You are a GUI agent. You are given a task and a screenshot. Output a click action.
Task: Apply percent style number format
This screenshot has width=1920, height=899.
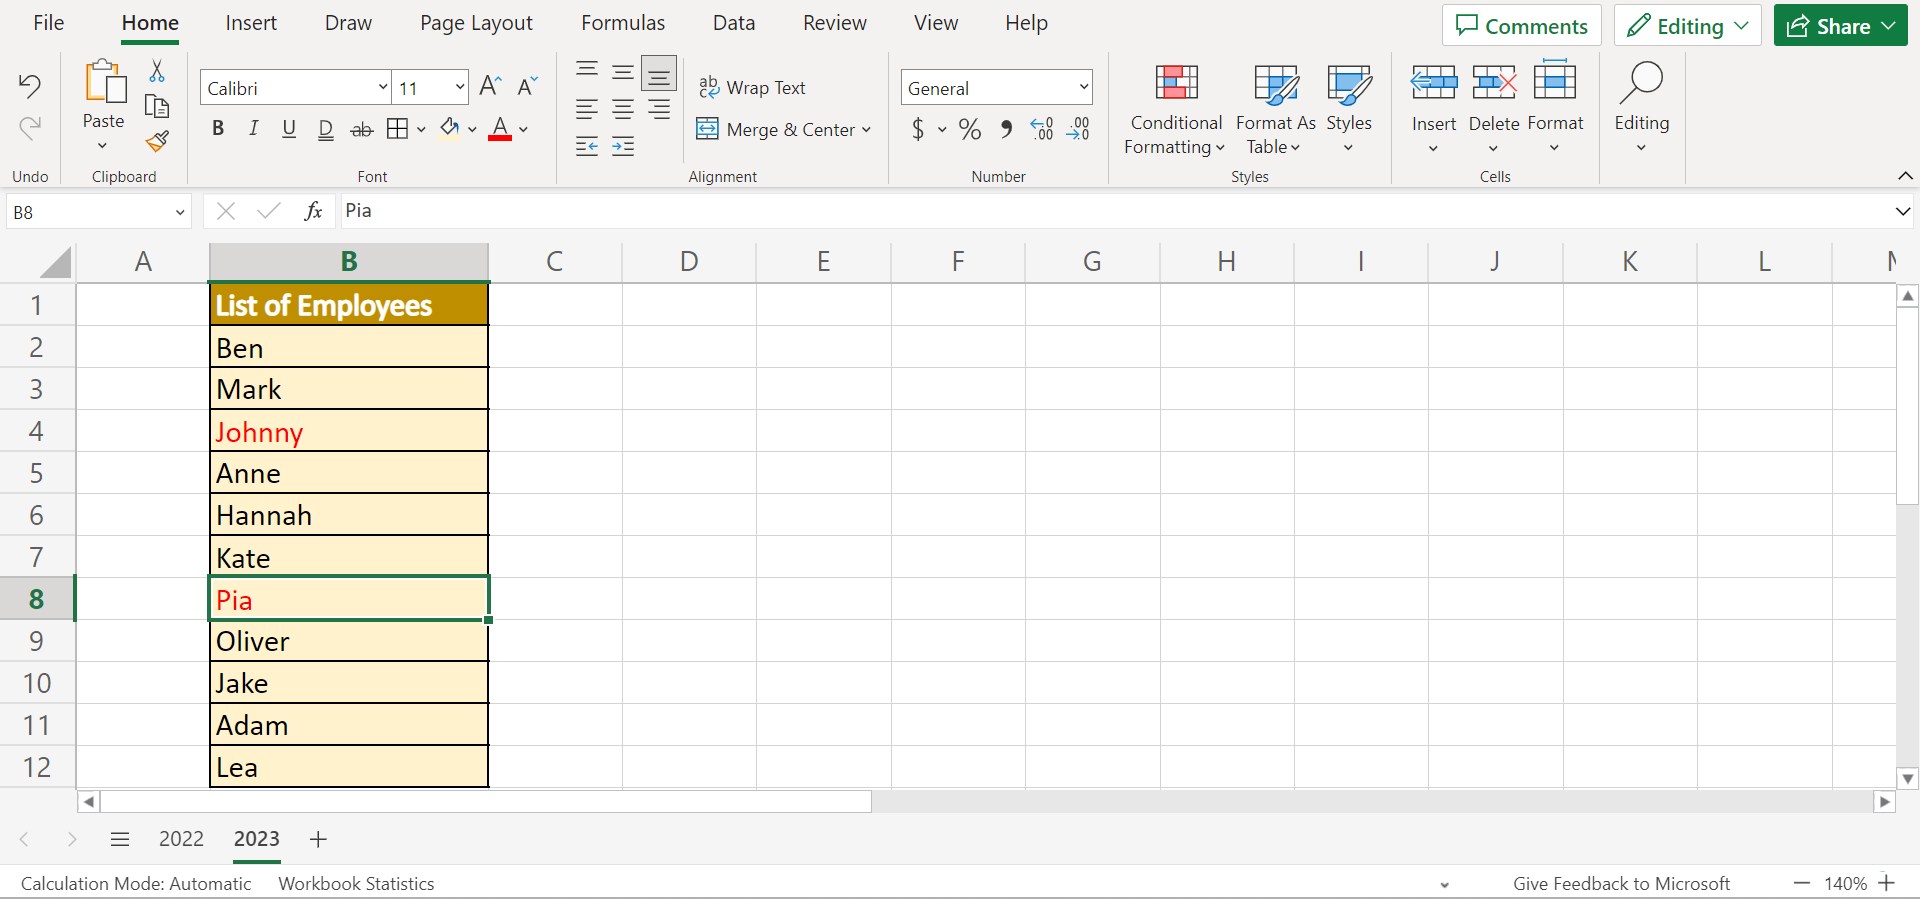coord(969,129)
